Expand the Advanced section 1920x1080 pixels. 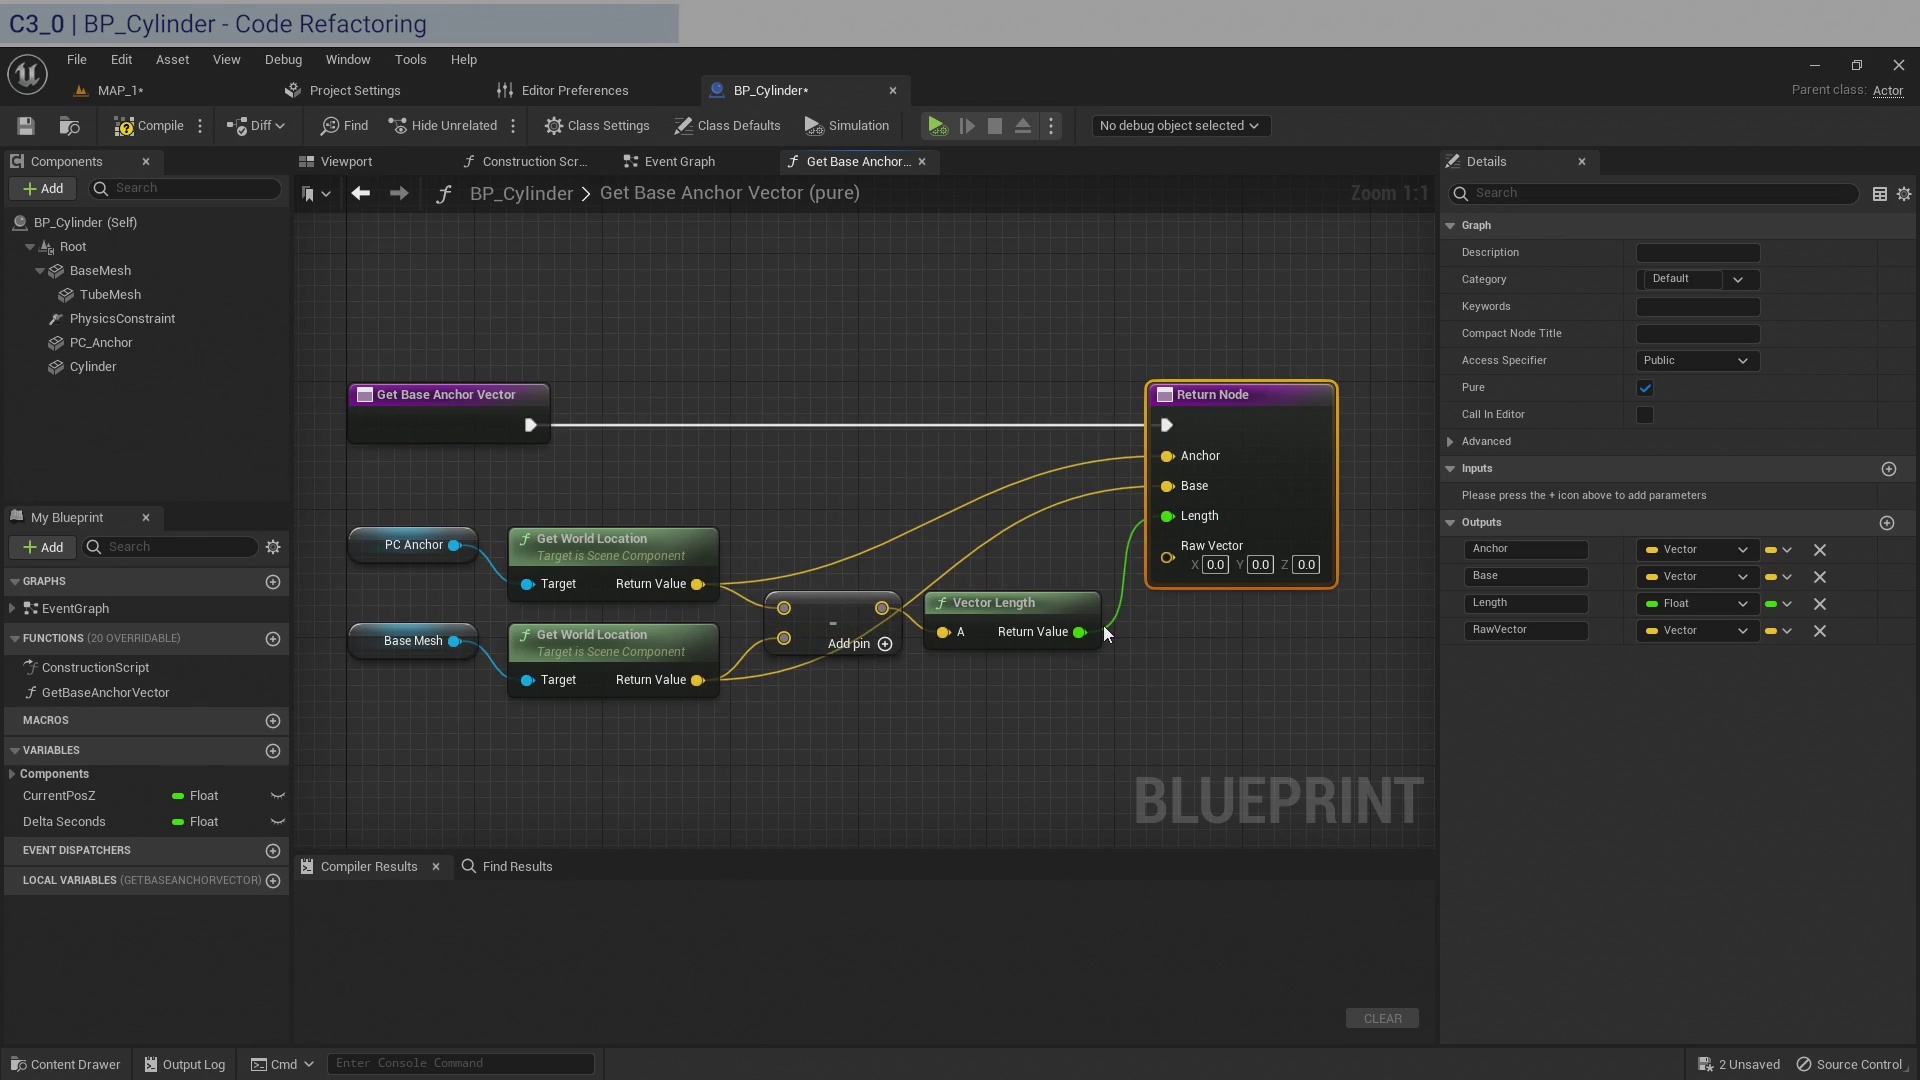coord(1450,442)
